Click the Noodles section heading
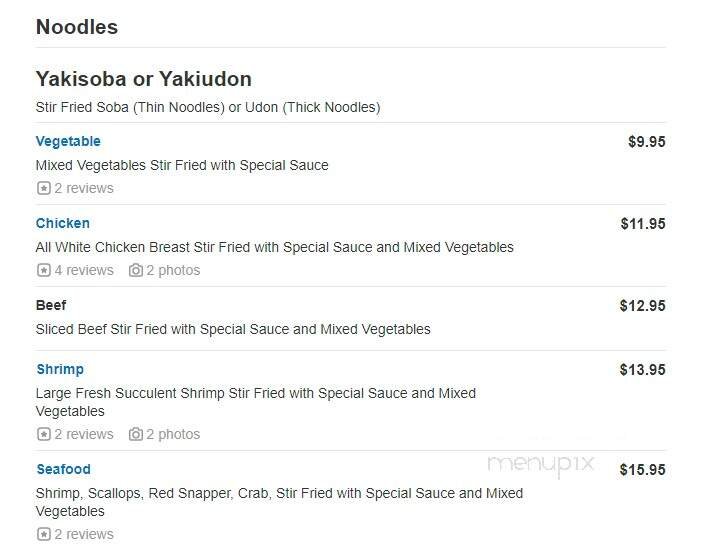The height and width of the screenshot is (546, 720). 77,27
